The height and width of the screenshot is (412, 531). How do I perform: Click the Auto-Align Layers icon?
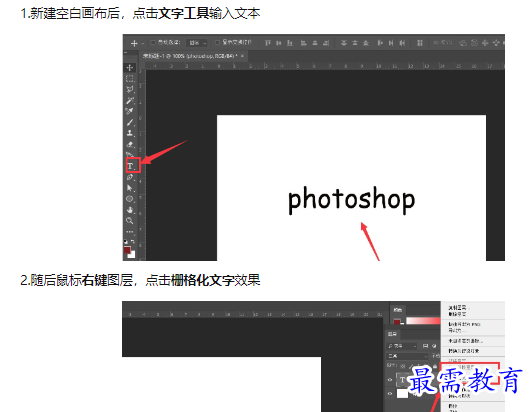(x=420, y=43)
